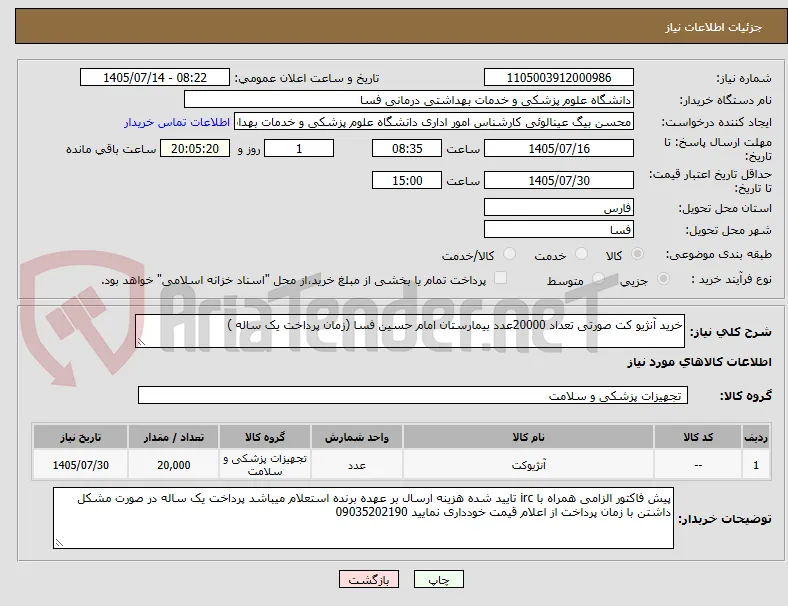Click the buyer notes textarea
The image size is (788, 606).
[x=363, y=518]
